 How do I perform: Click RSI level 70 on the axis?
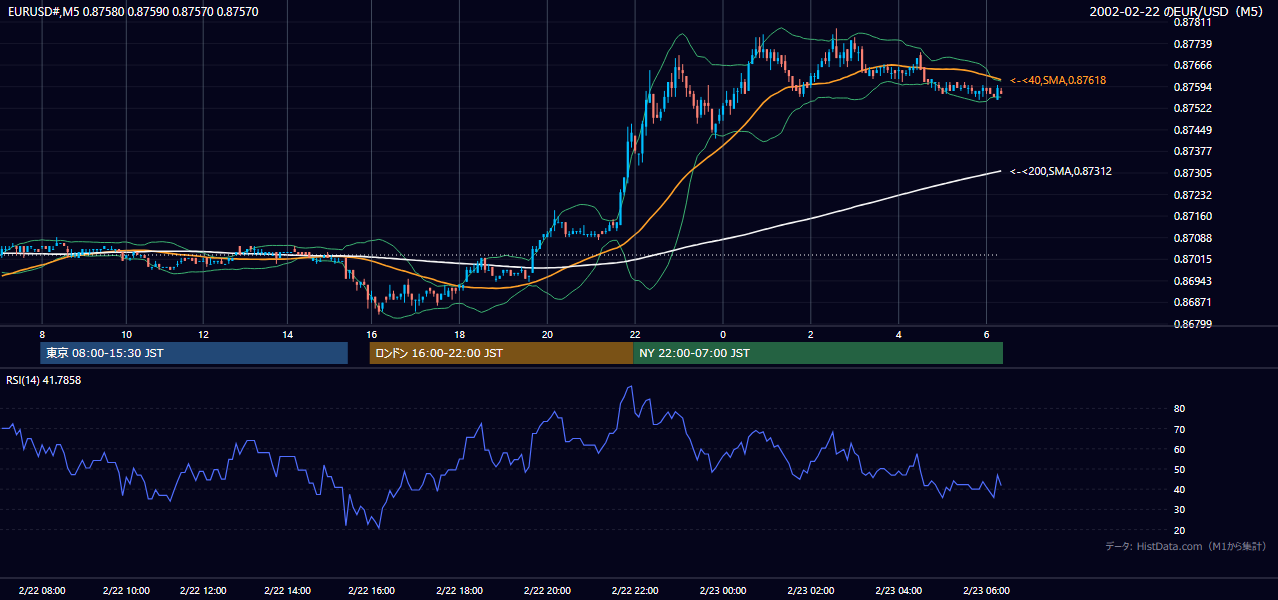pyautogui.click(x=1179, y=429)
